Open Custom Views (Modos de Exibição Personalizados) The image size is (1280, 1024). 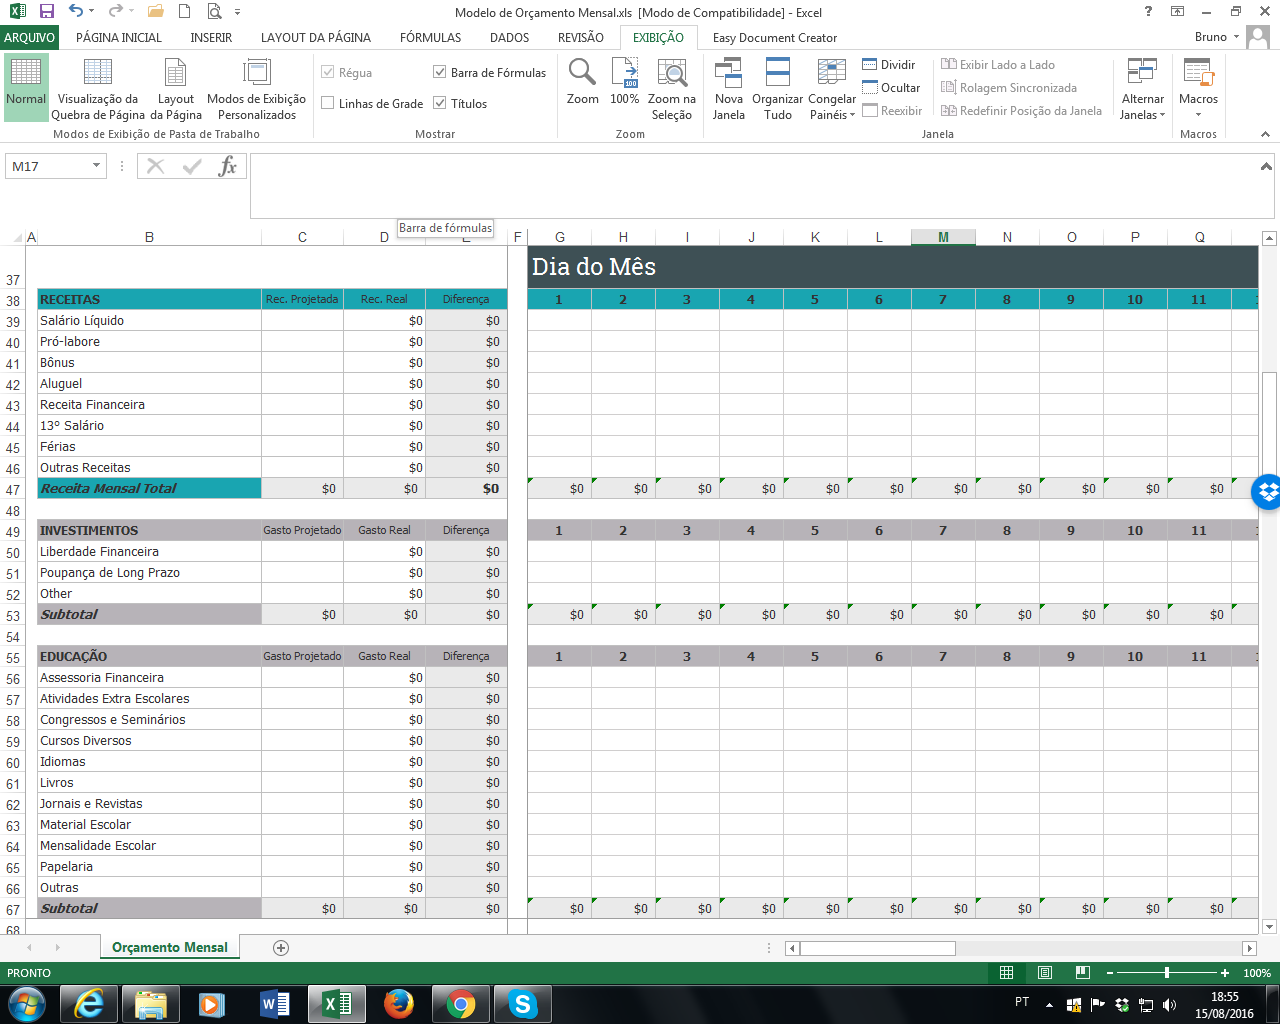coord(257,87)
